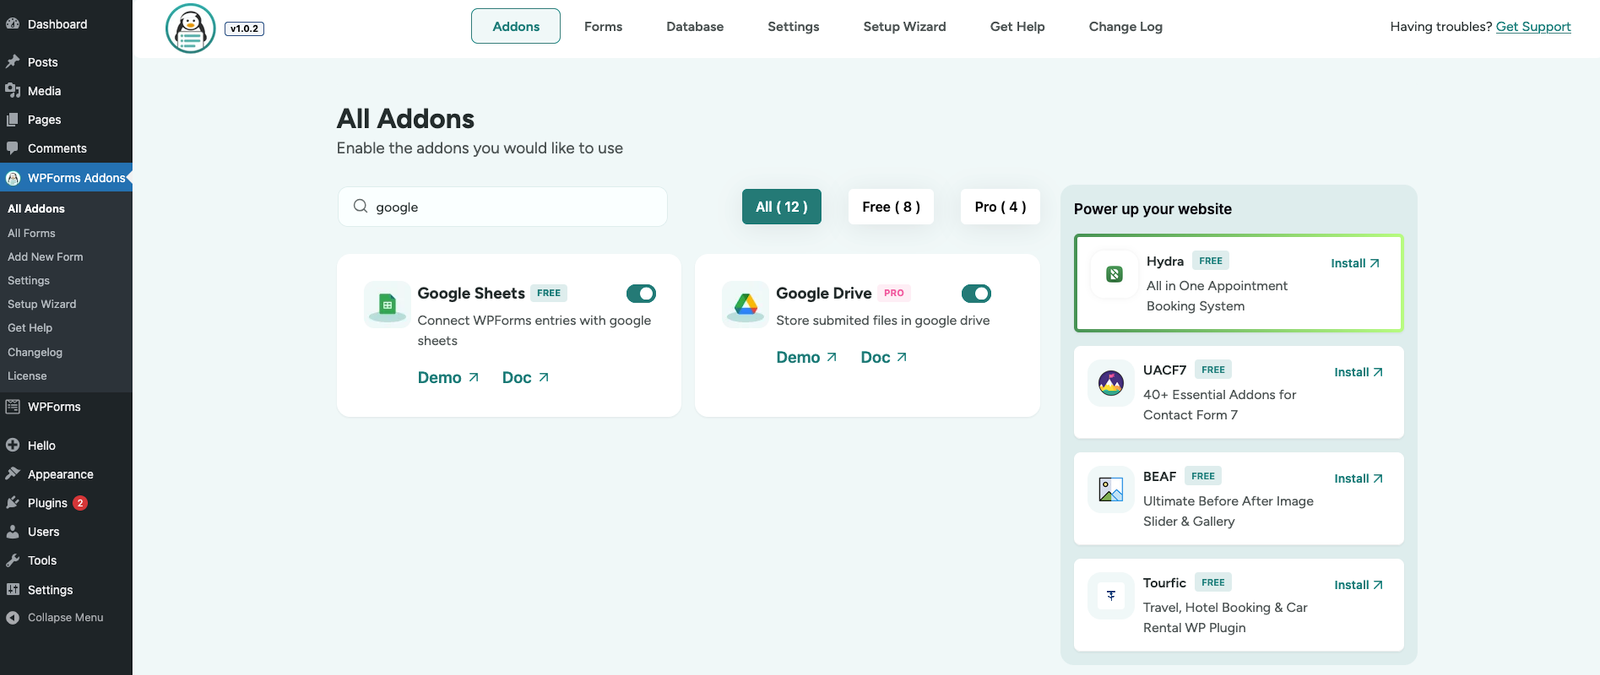Install the Hydra booking plugin
Image resolution: width=1600 pixels, height=675 pixels.
tap(1355, 263)
